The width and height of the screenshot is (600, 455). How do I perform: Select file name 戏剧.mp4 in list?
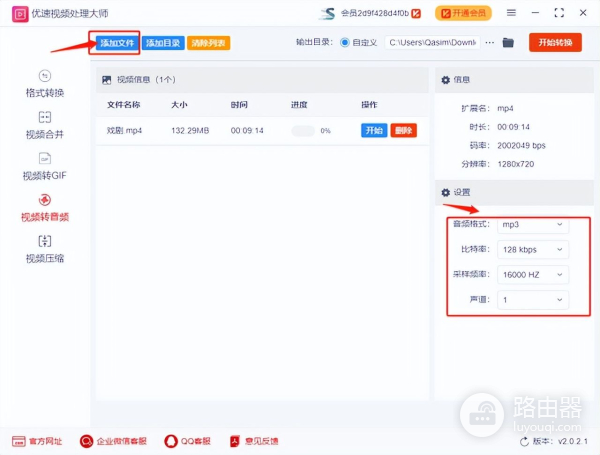(x=124, y=130)
